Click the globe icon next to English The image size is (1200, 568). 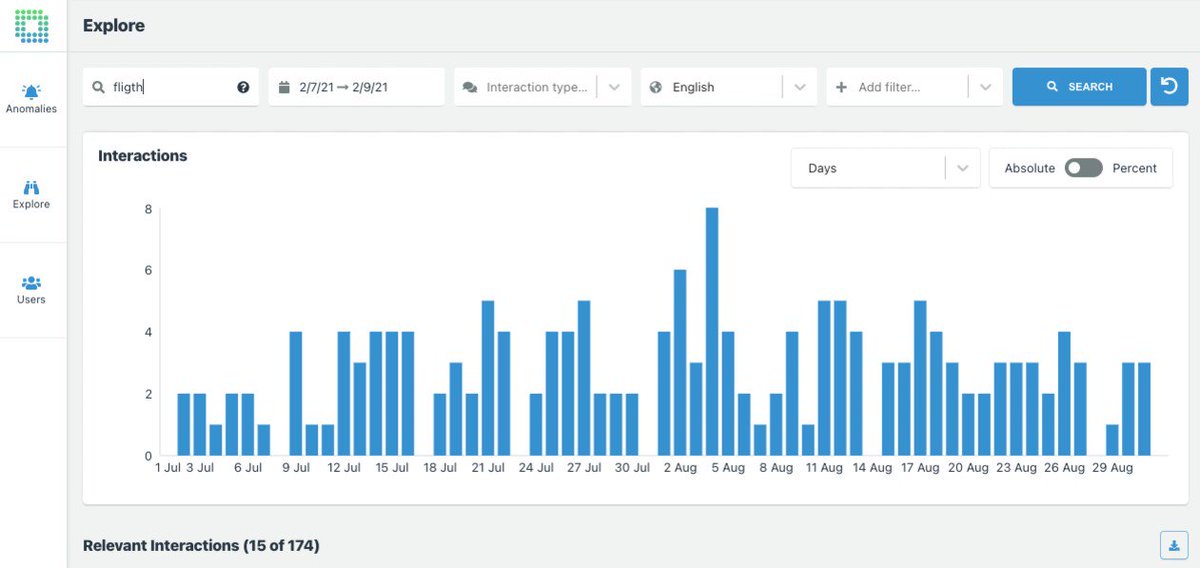(x=656, y=87)
